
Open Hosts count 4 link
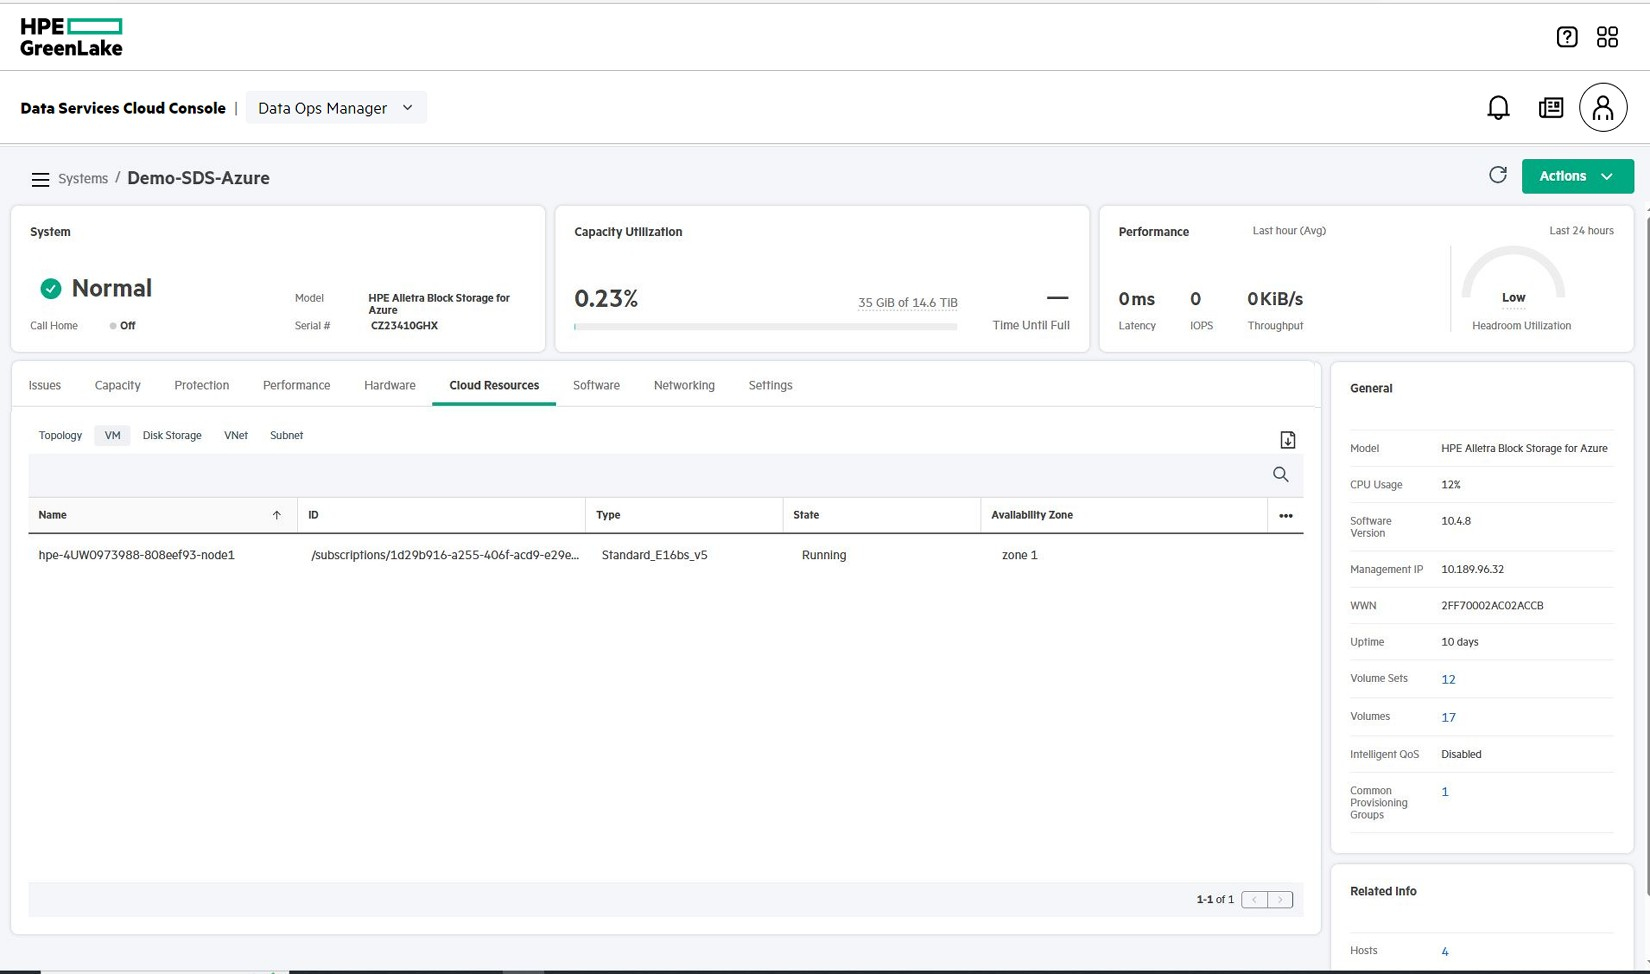1445,951
